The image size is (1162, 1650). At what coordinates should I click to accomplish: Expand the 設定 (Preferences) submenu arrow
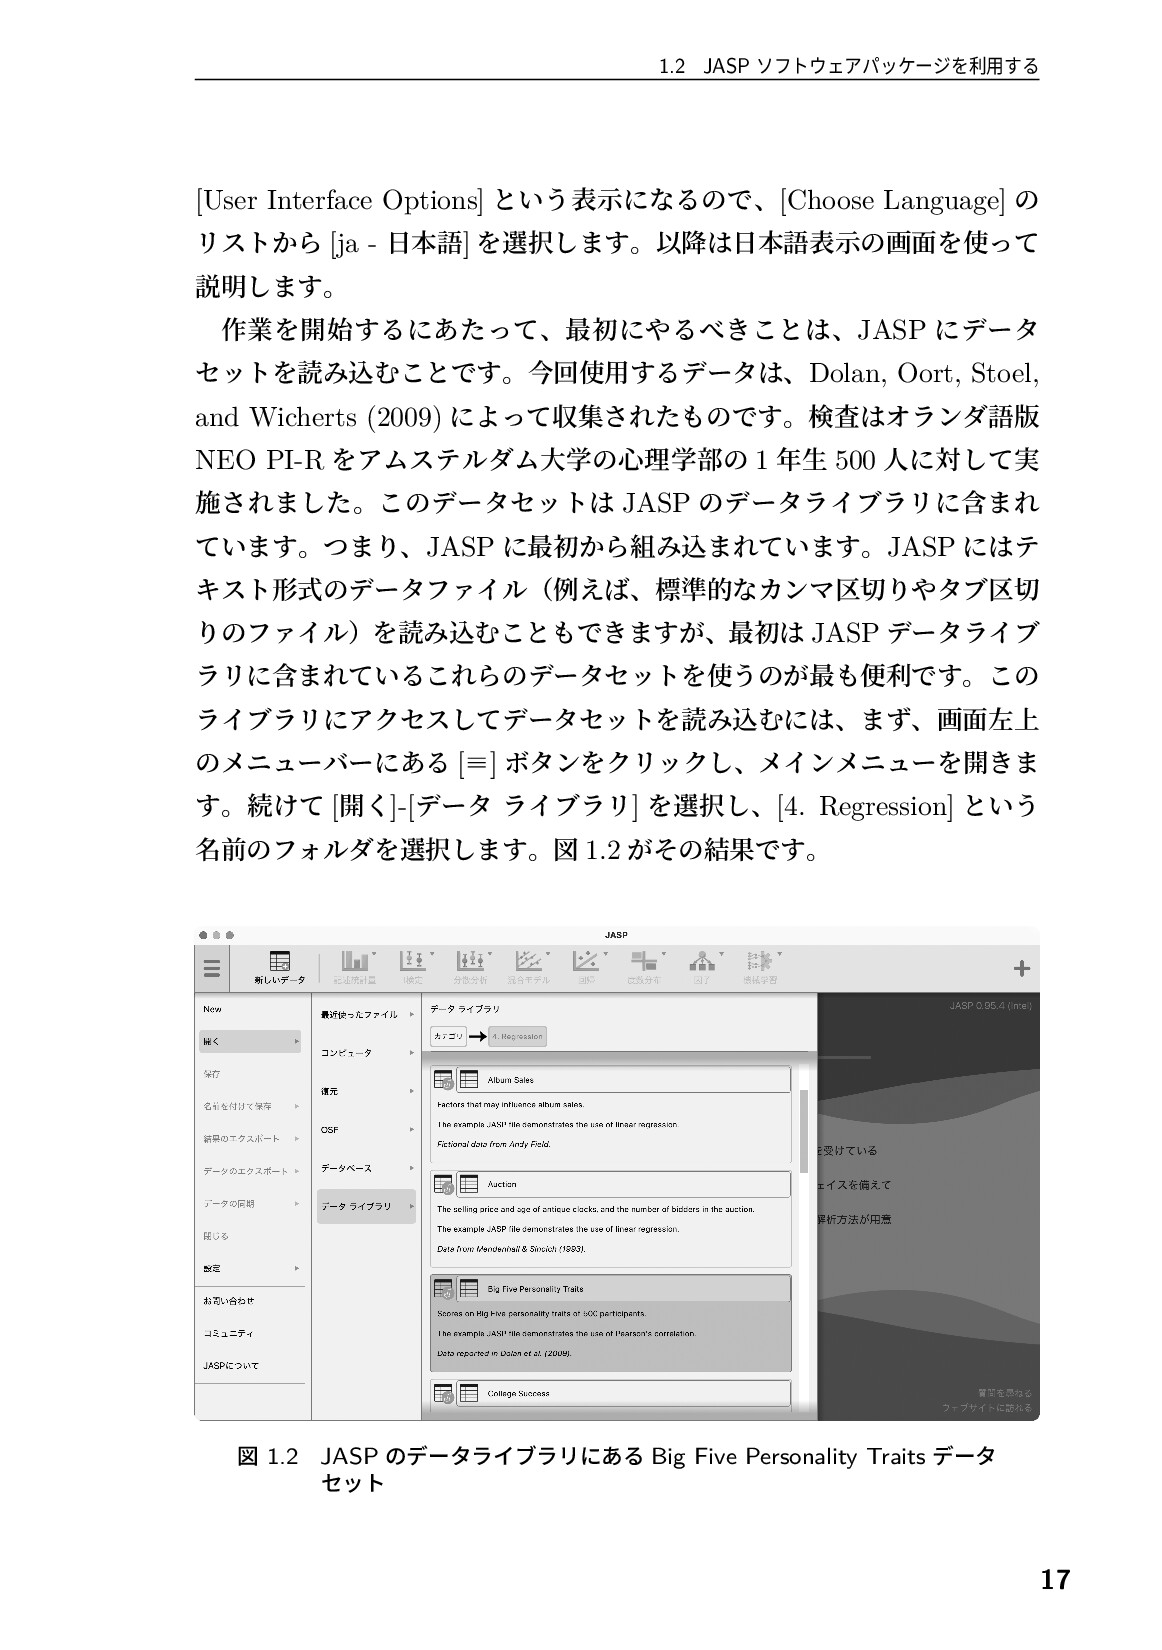pyautogui.click(x=296, y=1268)
